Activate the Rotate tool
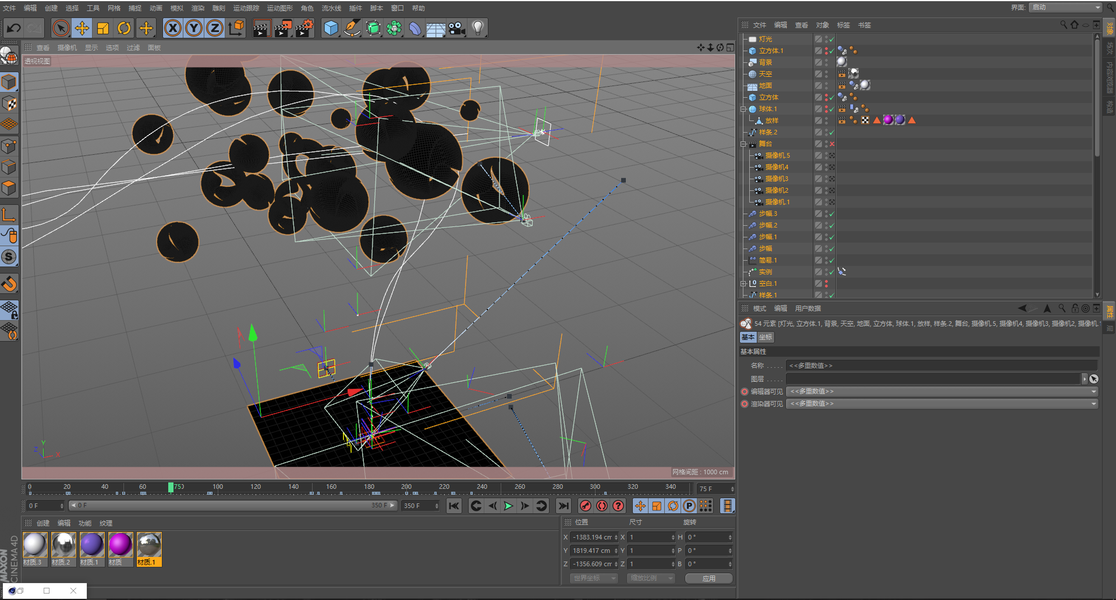This screenshot has height=600, width=1116. (124, 28)
